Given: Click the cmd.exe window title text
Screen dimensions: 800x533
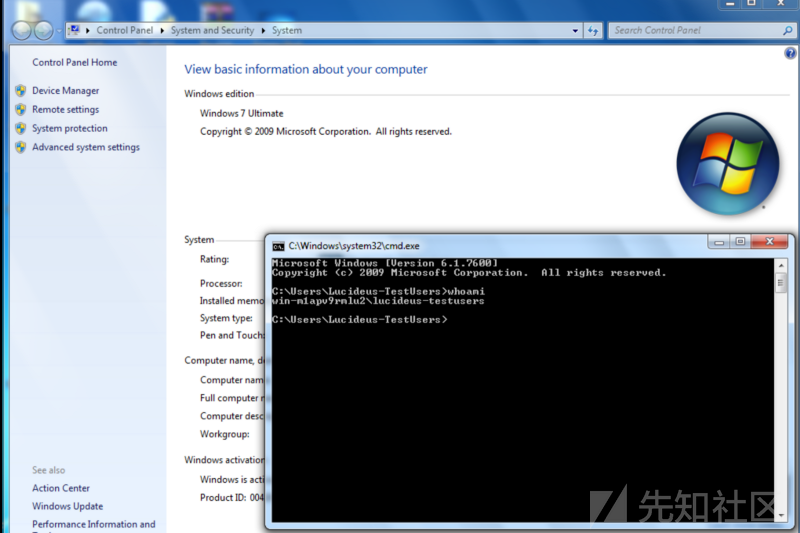Looking at the screenshot, I should tap(354, 246).
